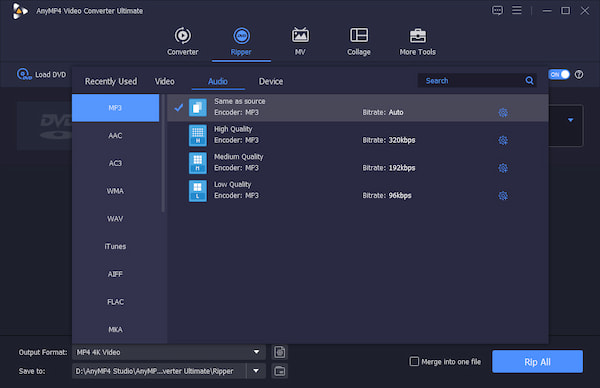
Task: Open settings gear for Medium Quality profile
Action: pyautogui.click(x=503, y=168)
